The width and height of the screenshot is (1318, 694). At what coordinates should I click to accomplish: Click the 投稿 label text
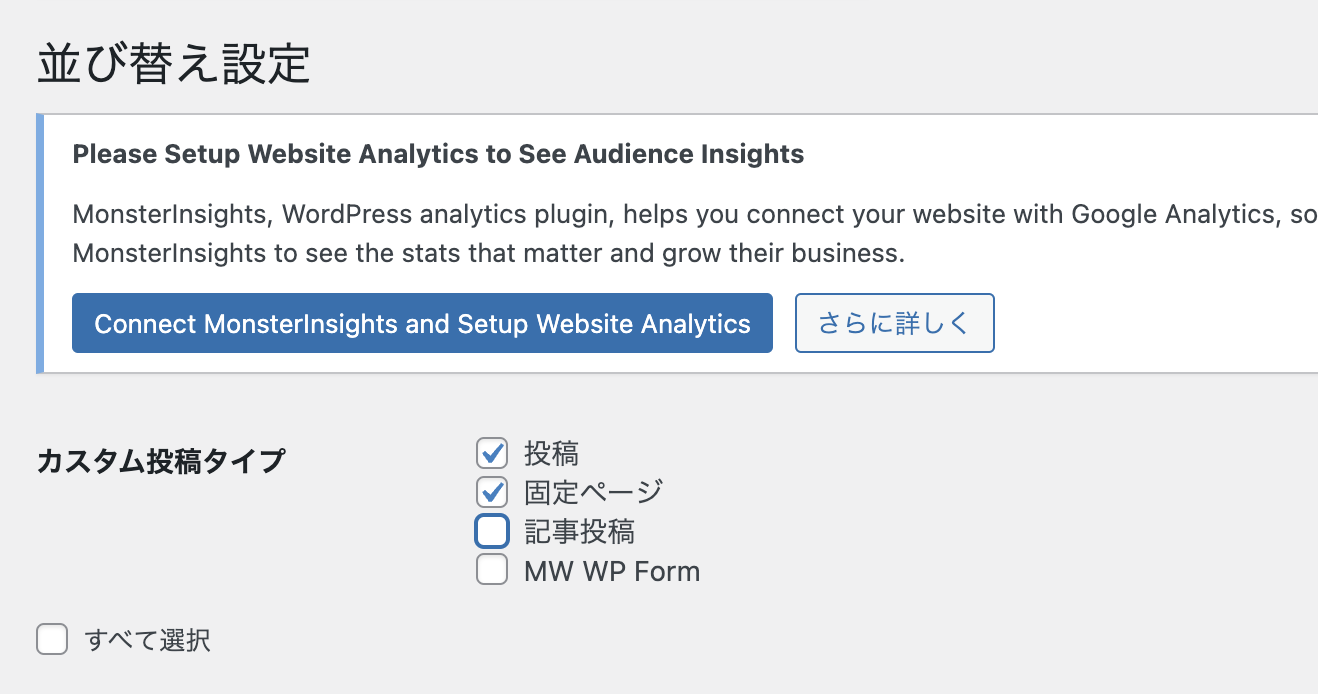coord(551,453)
